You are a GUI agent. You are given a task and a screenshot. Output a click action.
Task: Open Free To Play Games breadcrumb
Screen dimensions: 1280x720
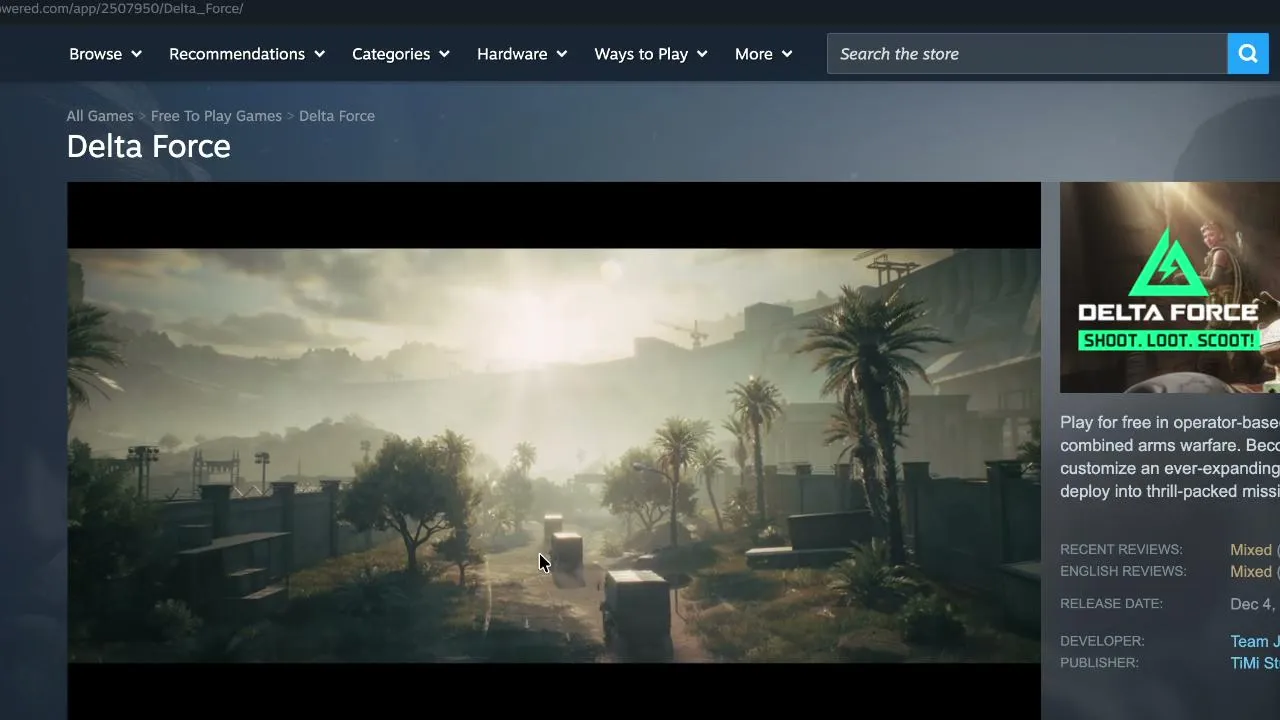(x=216, y=116)
